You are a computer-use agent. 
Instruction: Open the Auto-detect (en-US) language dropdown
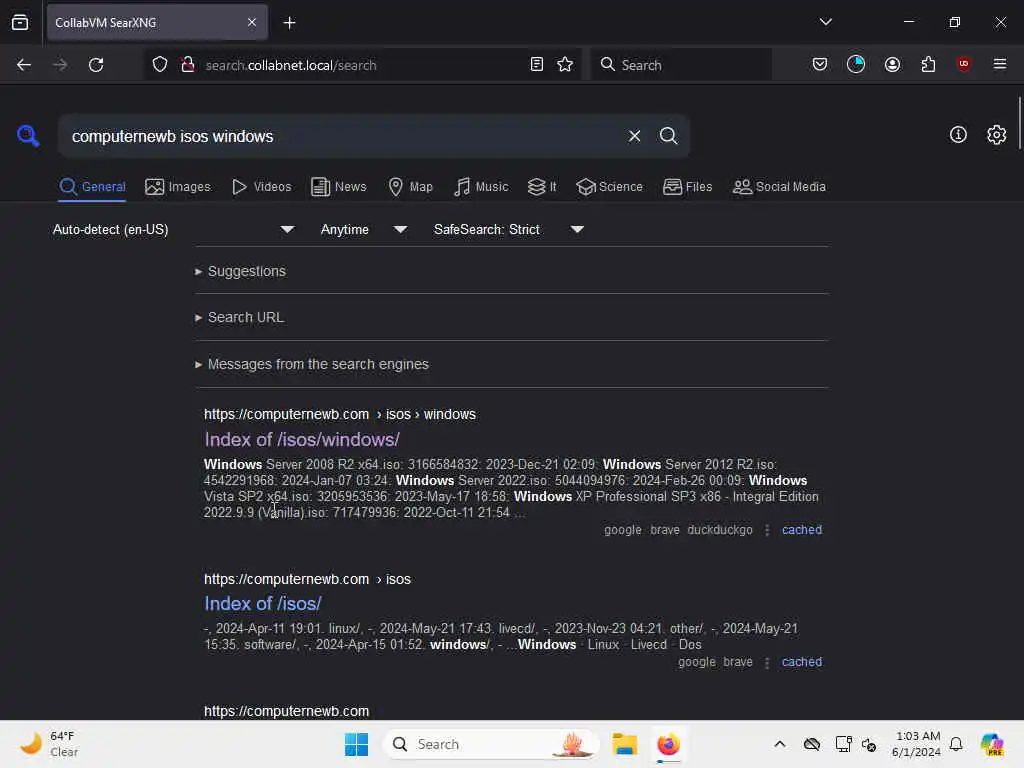click(x=173, y=229)
